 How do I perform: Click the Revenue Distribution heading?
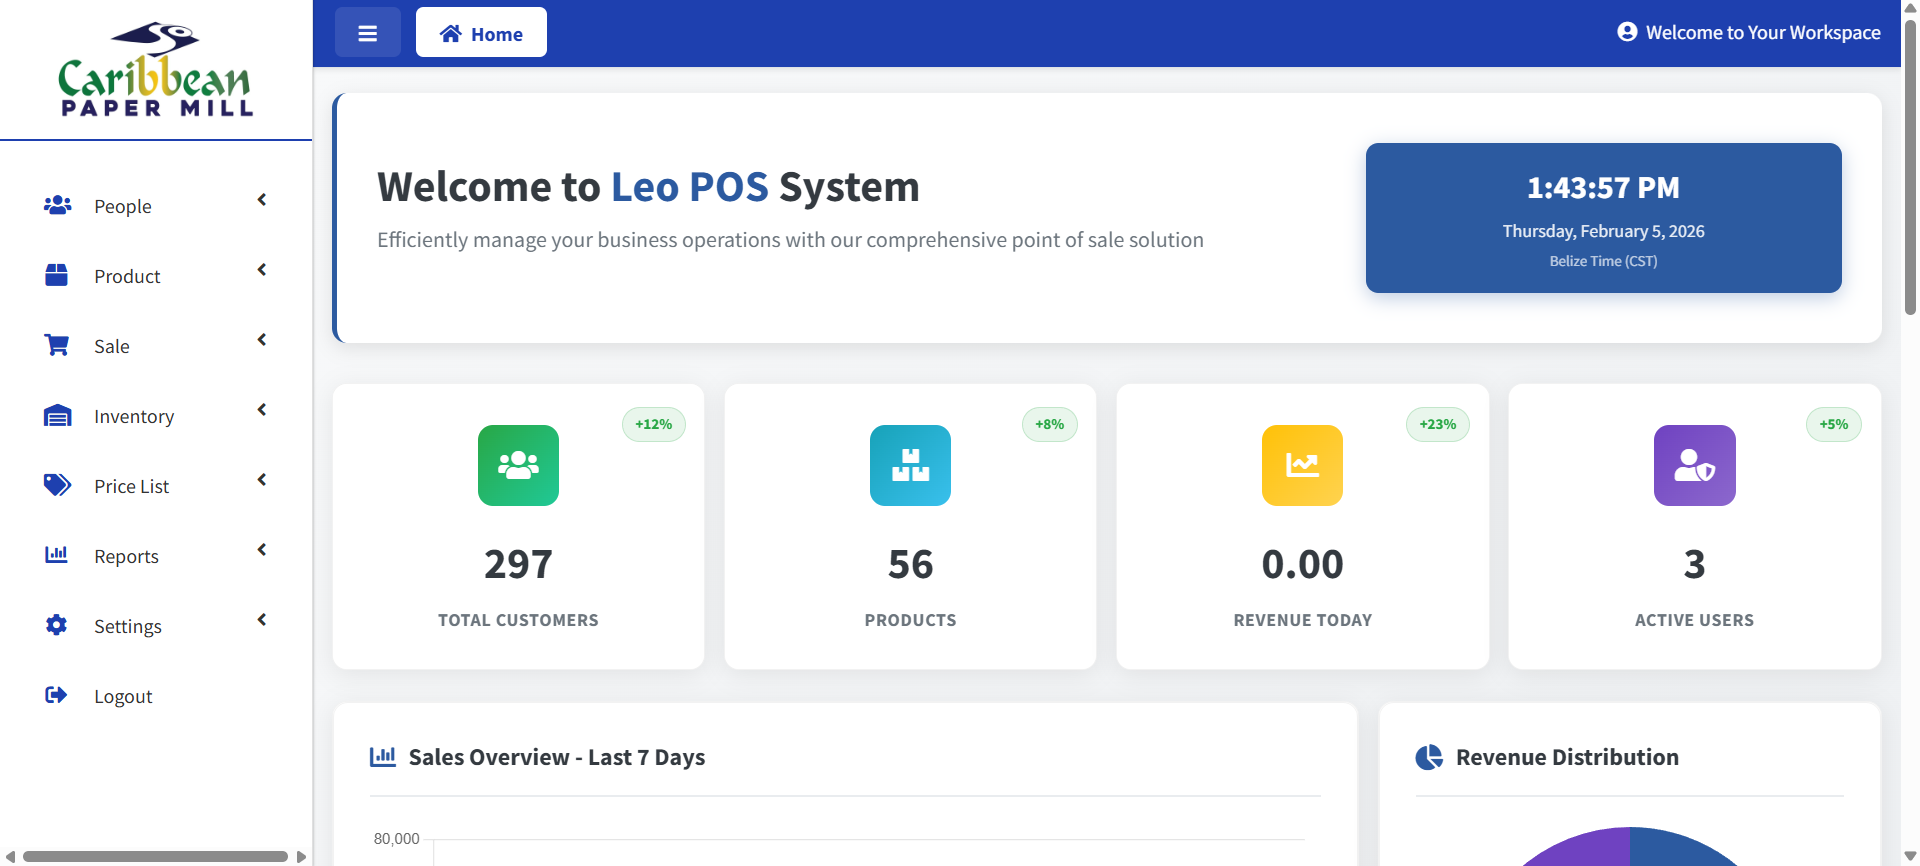click(1567, 757)
